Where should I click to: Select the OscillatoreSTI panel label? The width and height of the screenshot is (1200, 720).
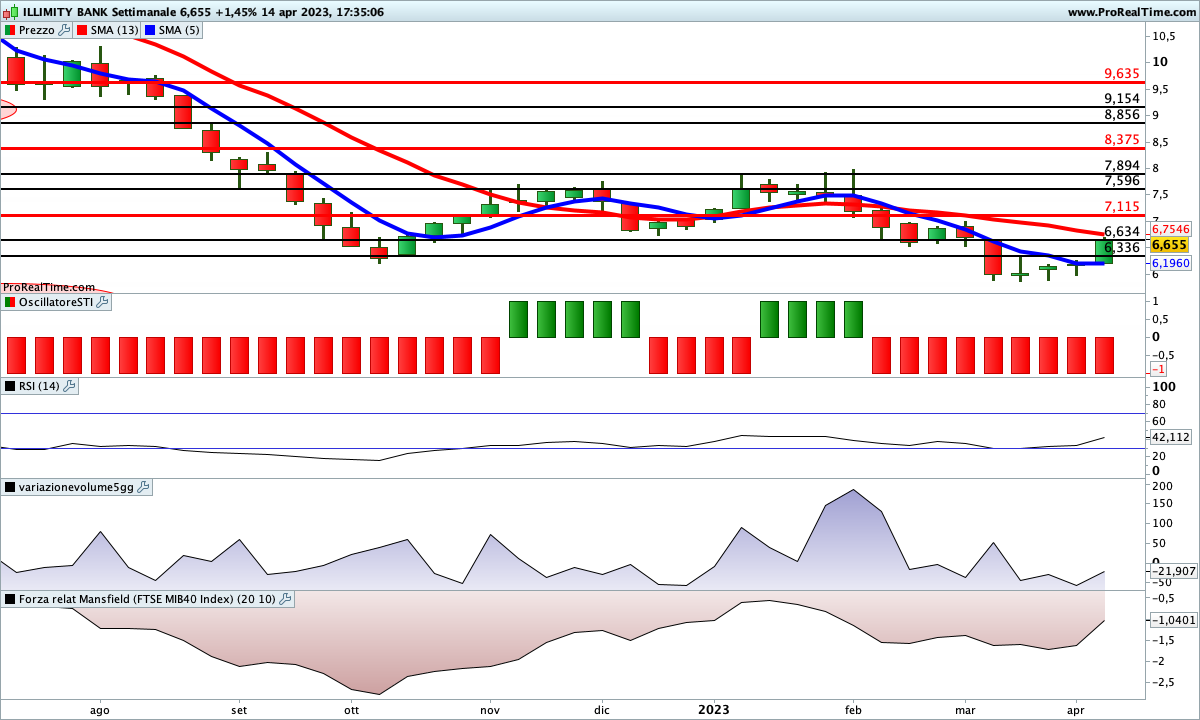click(x=55, y=302)
